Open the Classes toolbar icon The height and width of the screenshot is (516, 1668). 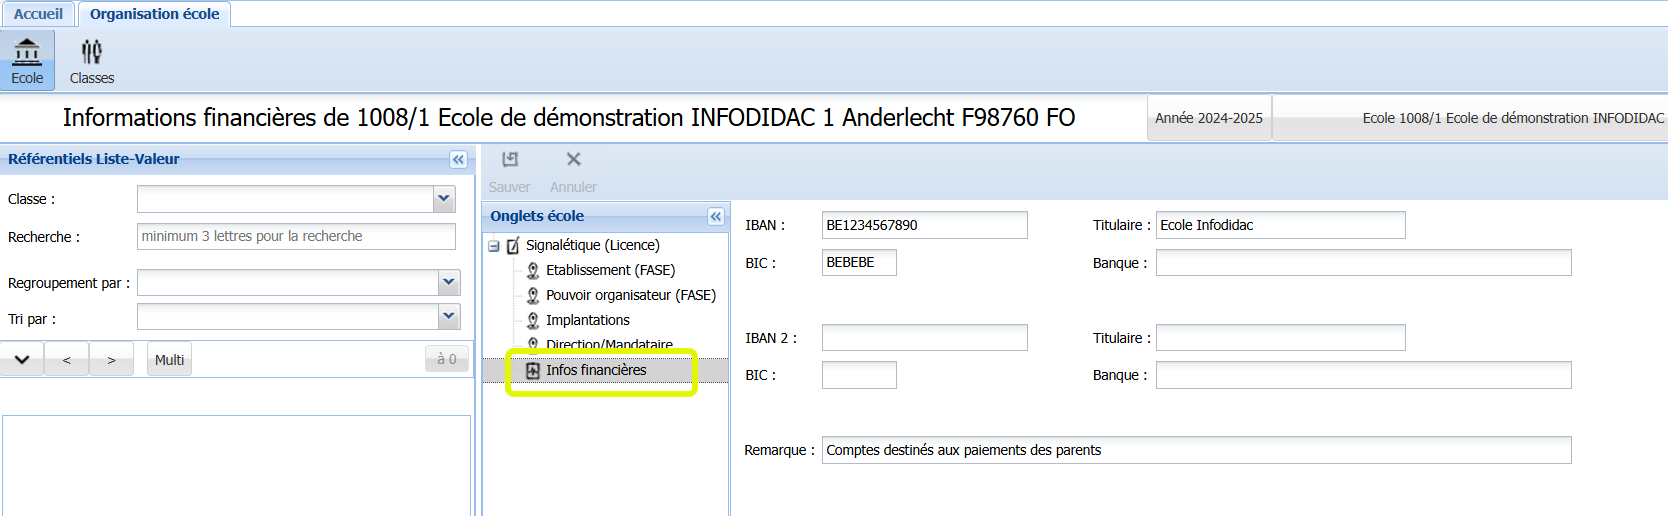[x=92, y=51]
